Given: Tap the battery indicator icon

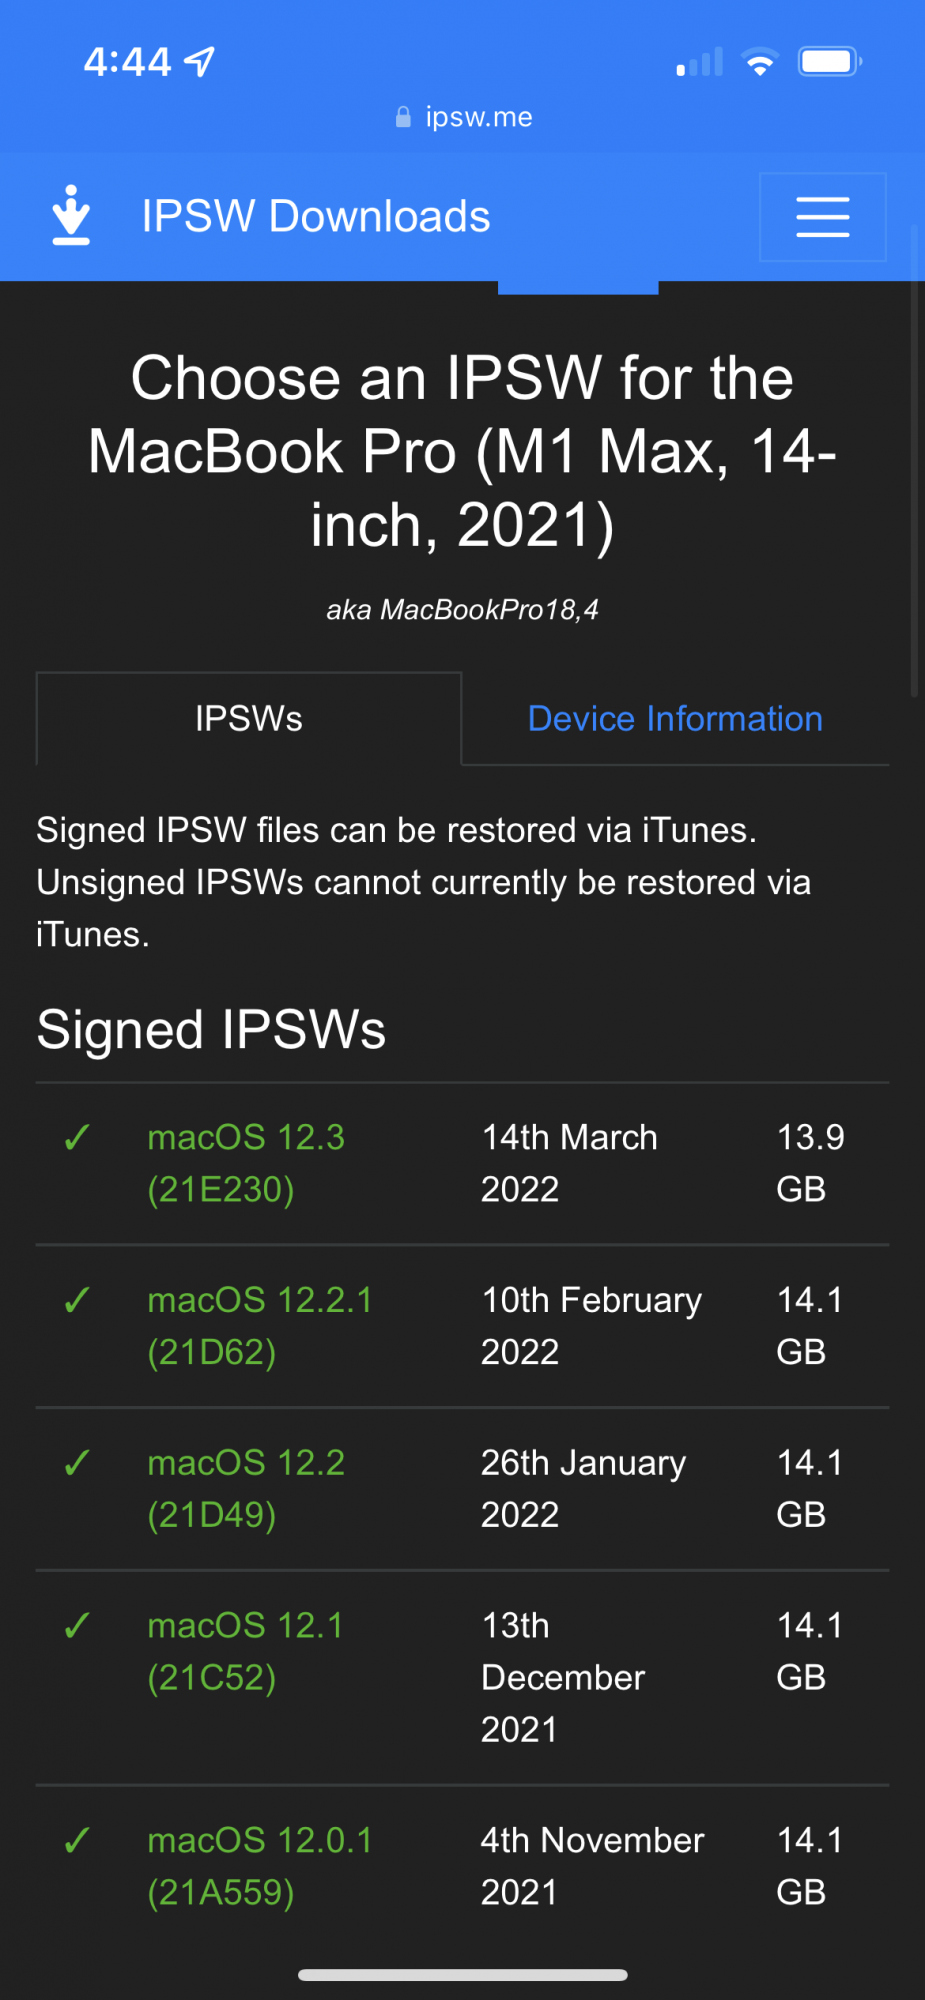Looking at the screenshot, I should 829,62.
